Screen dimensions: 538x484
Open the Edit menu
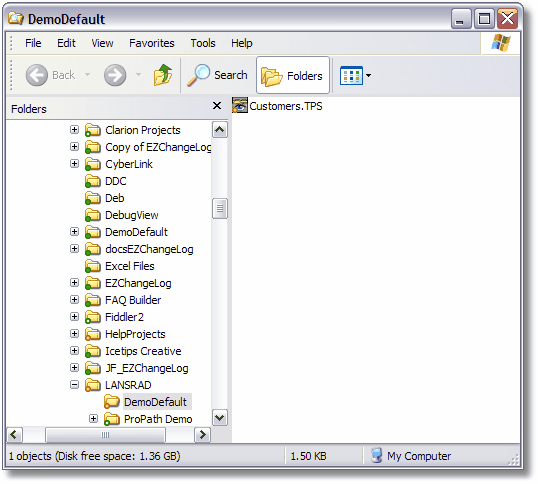pos(66,43)
